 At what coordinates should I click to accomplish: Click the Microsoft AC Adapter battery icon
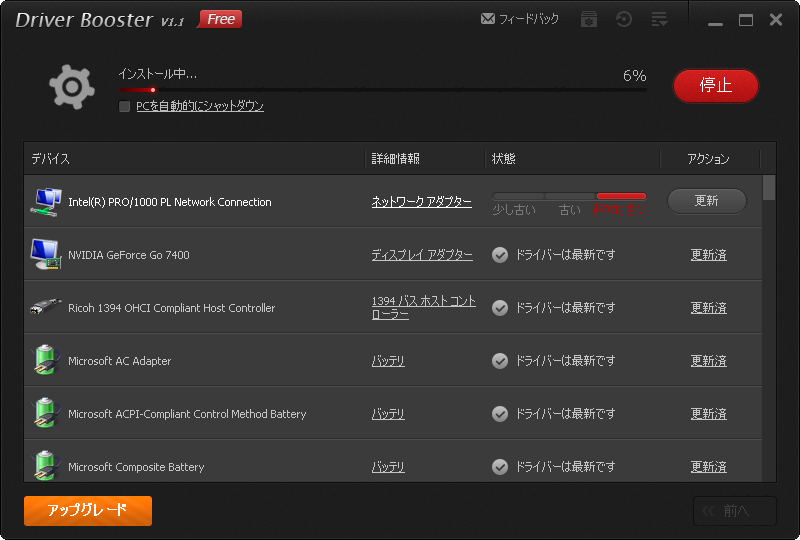pos(46,360)
